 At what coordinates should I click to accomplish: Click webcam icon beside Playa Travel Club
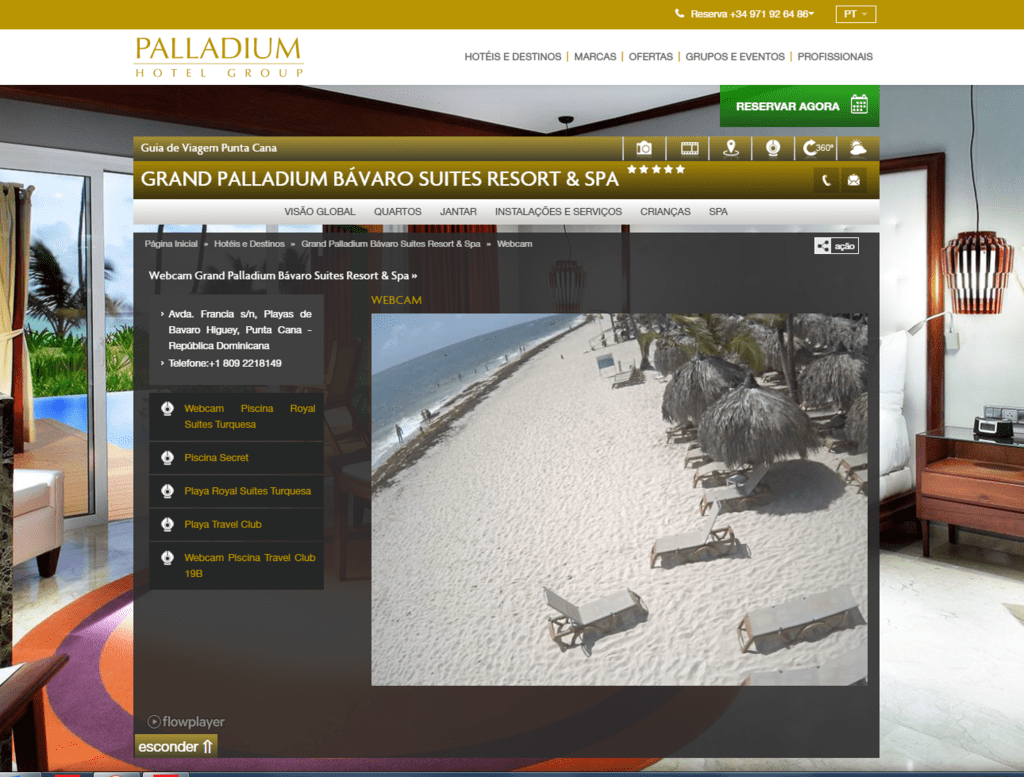pyautogui.click(x=167, y=524)
